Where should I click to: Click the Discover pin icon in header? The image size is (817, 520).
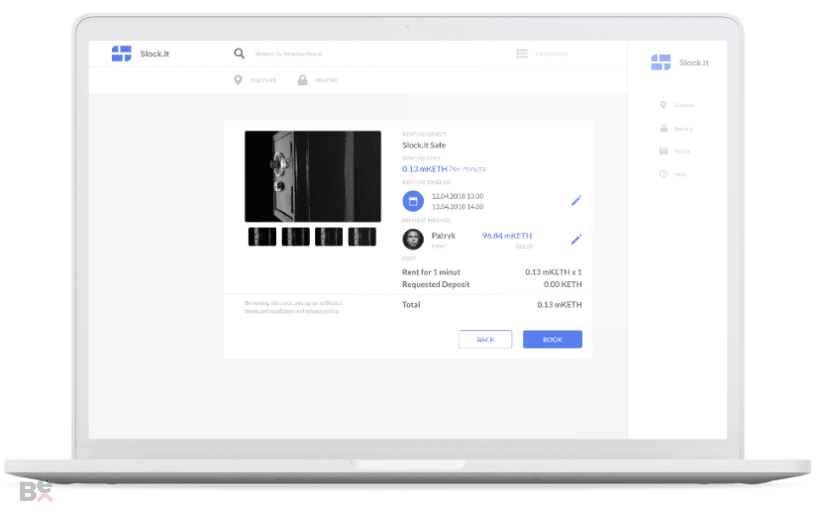point(238,80)
